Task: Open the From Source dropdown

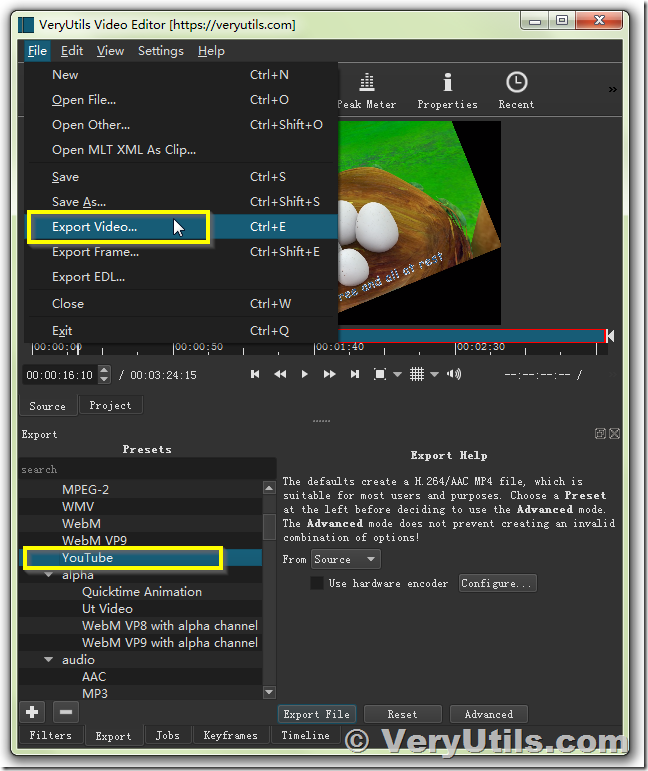Action: [x=345, y=560]
